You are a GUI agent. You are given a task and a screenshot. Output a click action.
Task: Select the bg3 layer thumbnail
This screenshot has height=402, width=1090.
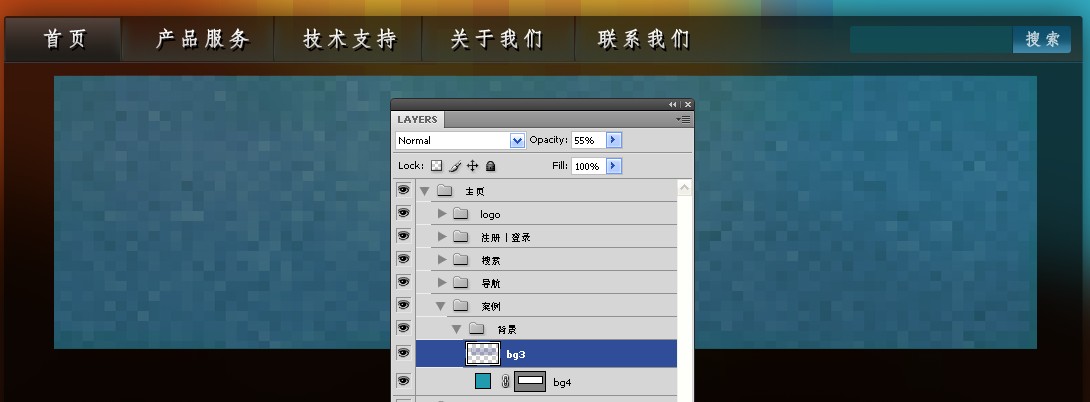click(x=482, y=353)
